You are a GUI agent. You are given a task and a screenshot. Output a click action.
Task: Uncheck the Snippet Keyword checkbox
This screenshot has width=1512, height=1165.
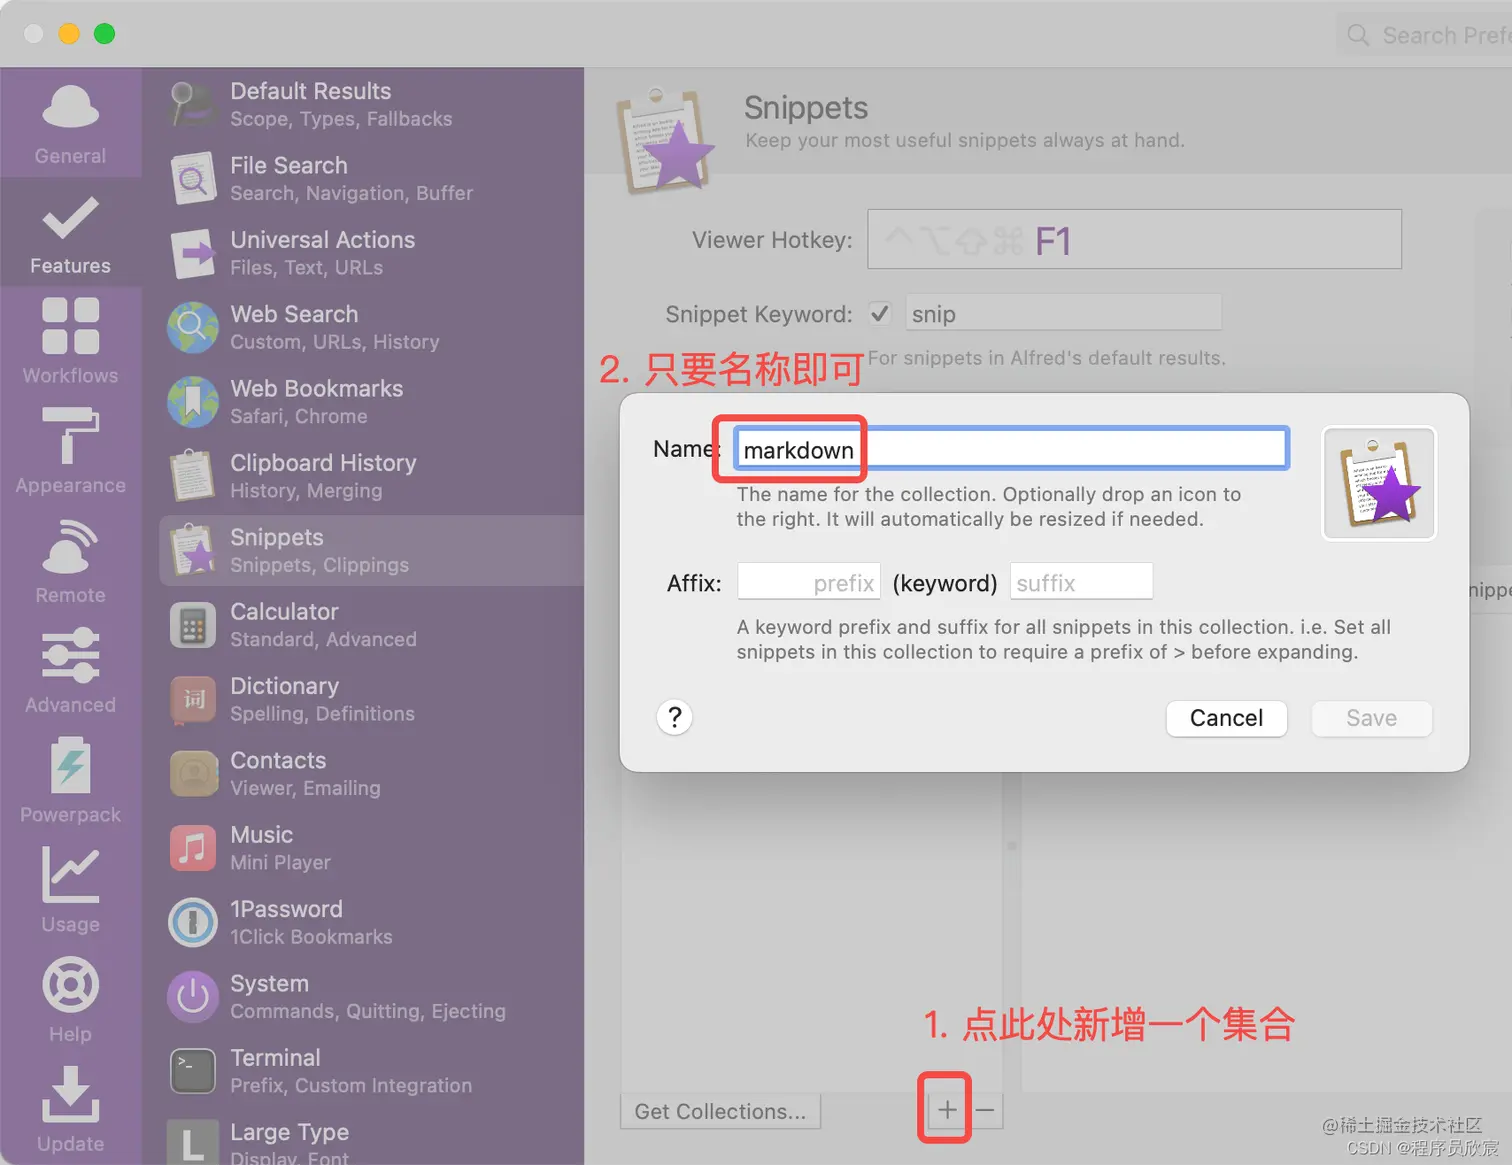879,313
